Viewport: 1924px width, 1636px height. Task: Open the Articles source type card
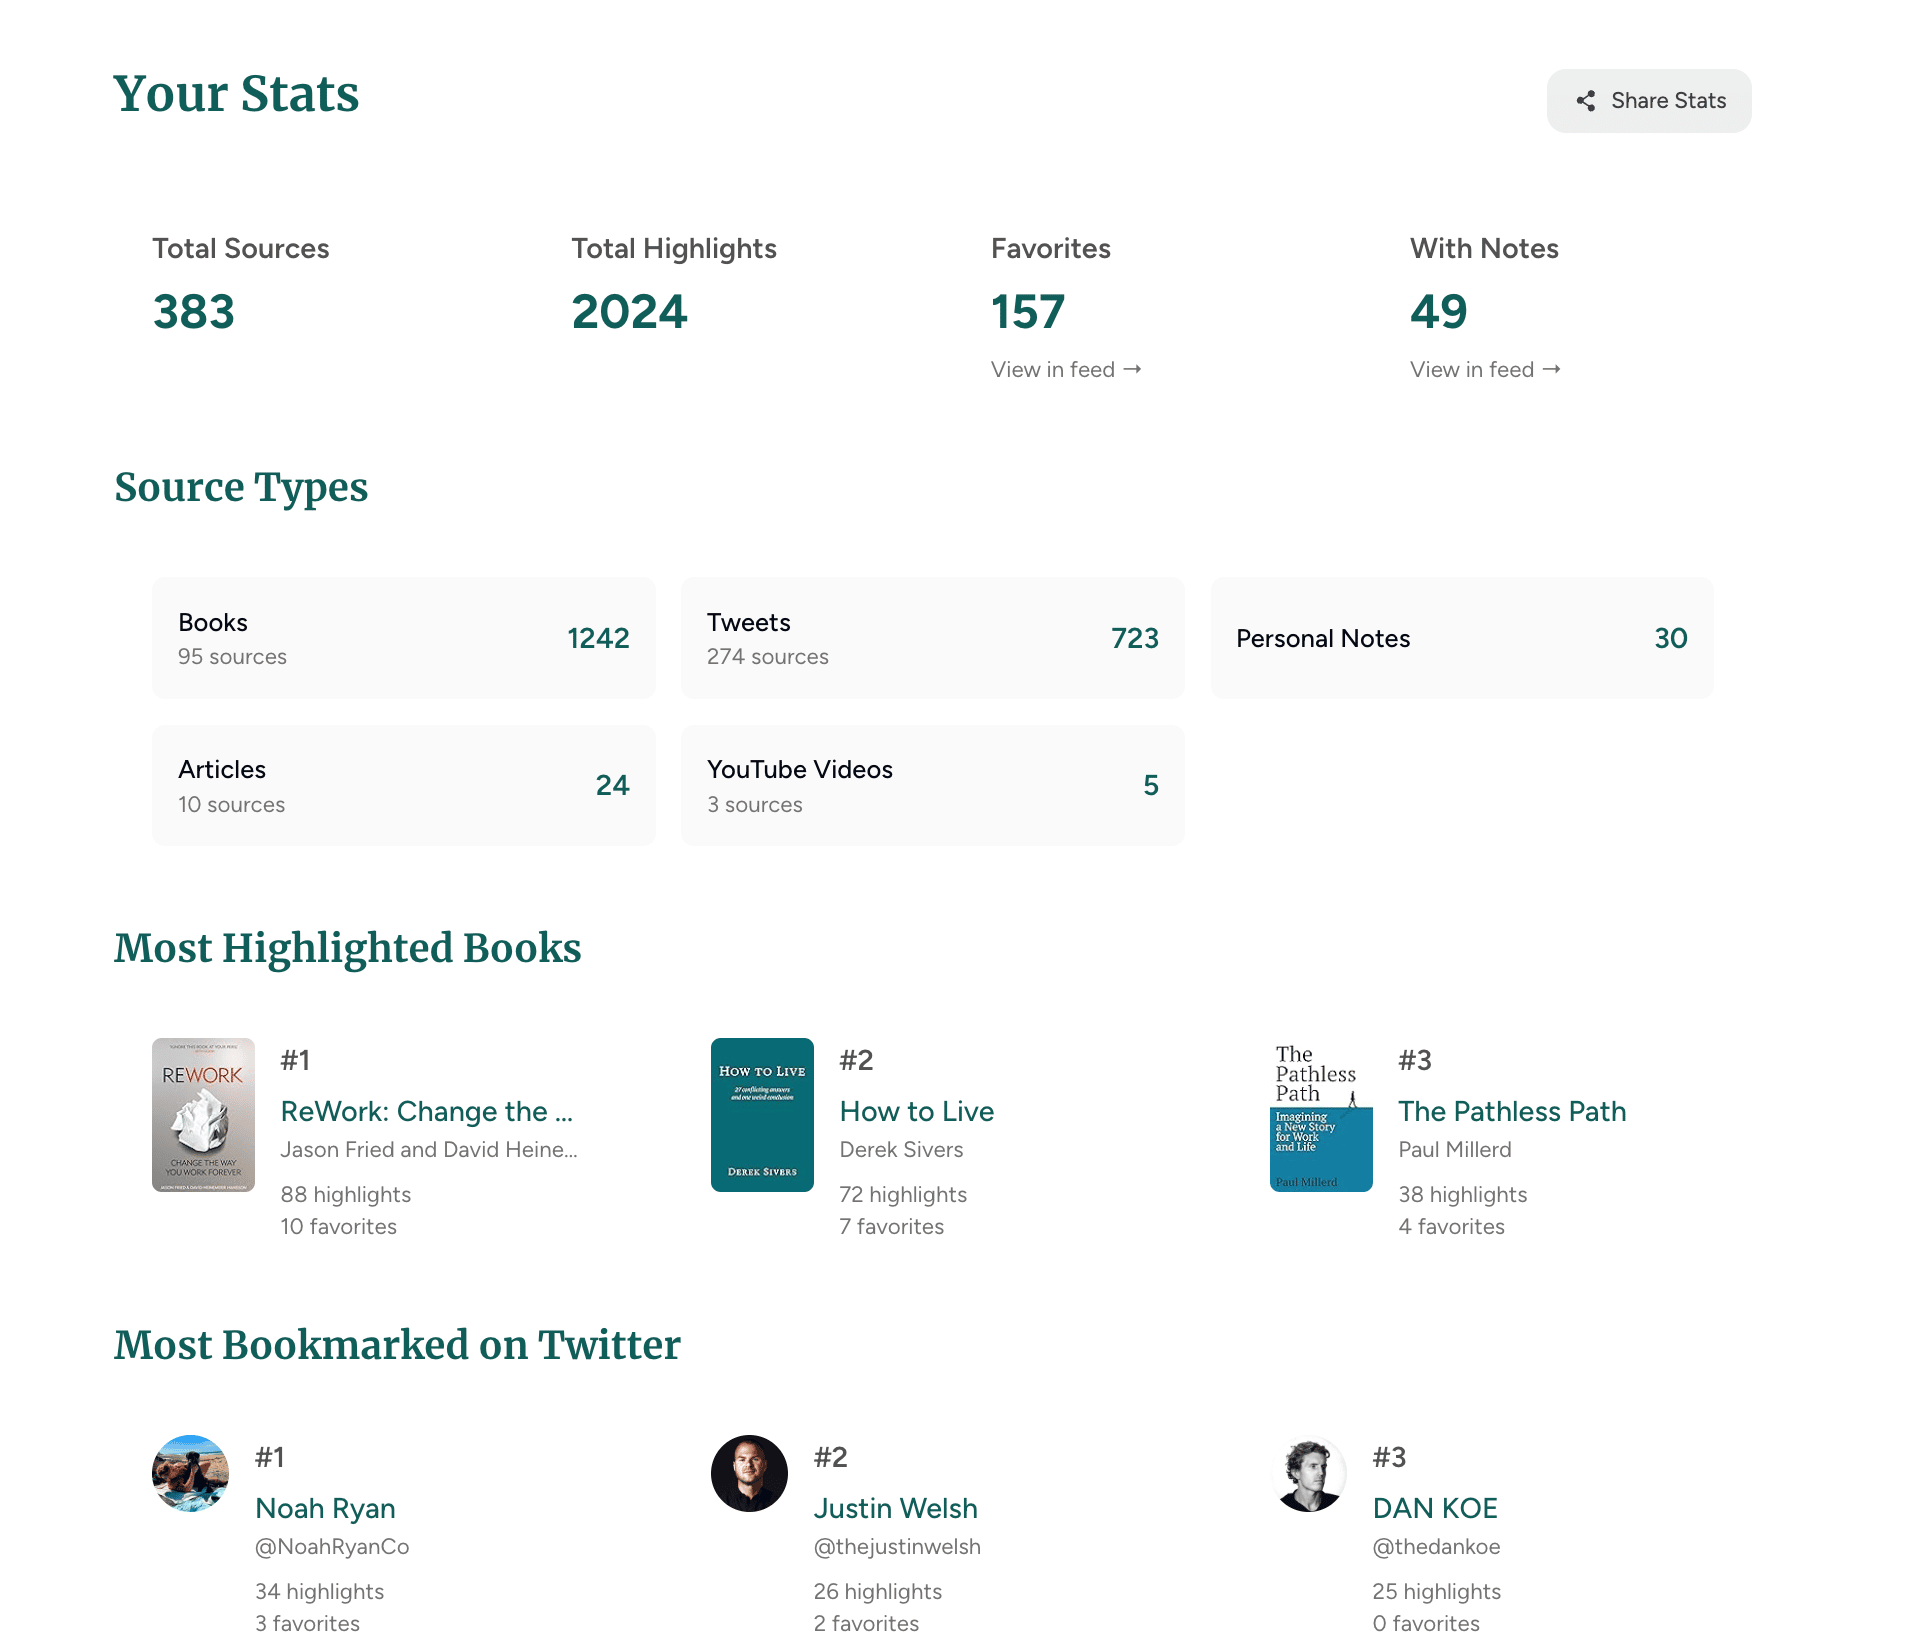(403, 786)
